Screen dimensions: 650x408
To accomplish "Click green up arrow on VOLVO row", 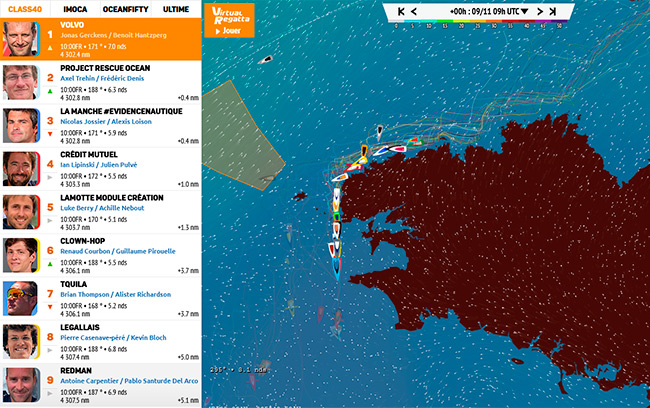I will [50, 48].
